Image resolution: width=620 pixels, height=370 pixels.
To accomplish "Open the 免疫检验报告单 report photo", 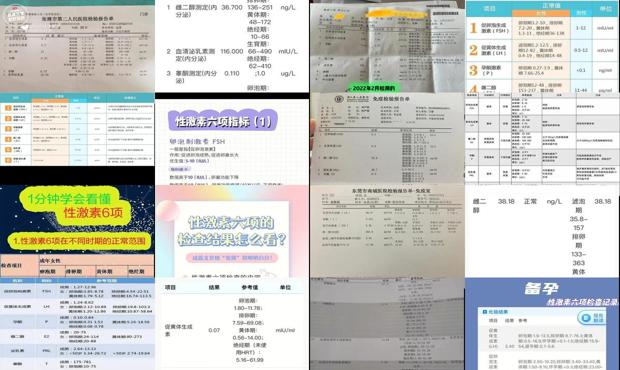I will pos(388,138).
